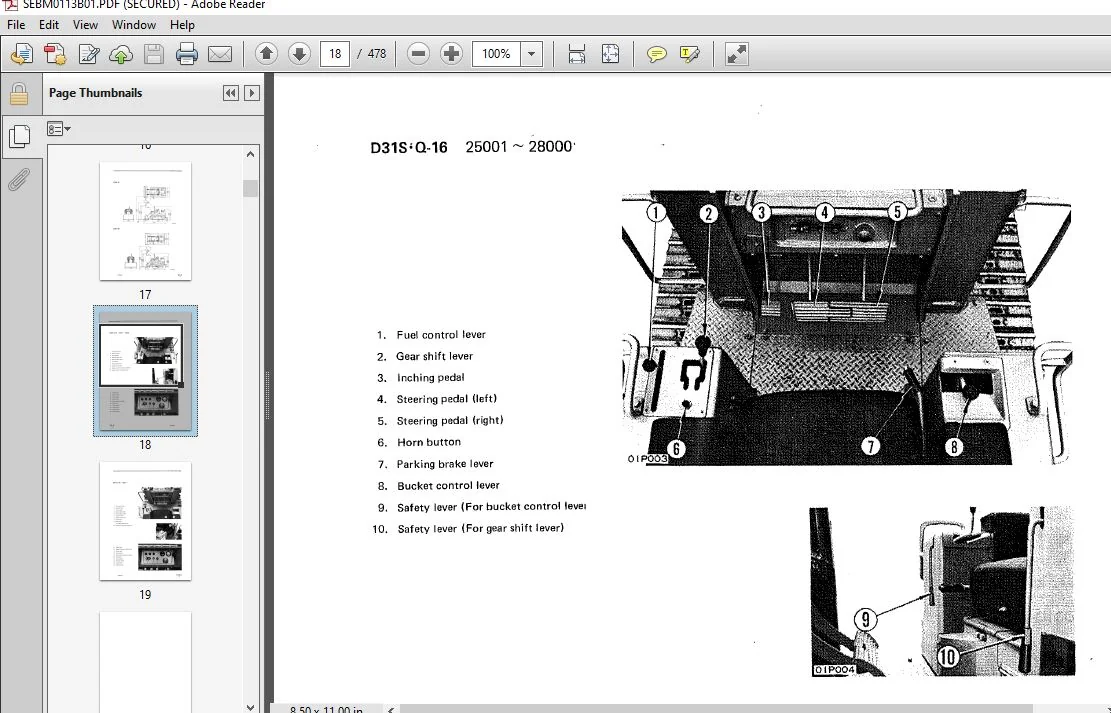Open the zoom level dropdown arrow
This screenshot has width=1111, height=713.
coord(531,54)
